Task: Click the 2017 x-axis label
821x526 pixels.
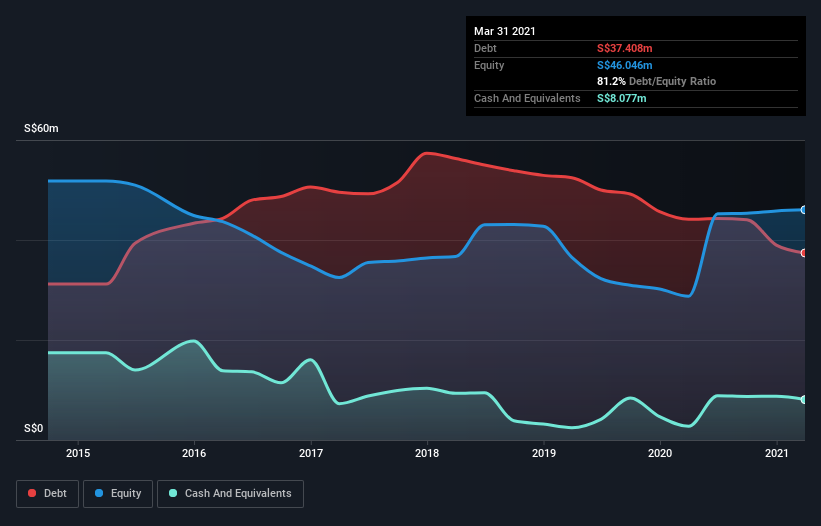Action: pyautogui.click(x=311, y=453)
